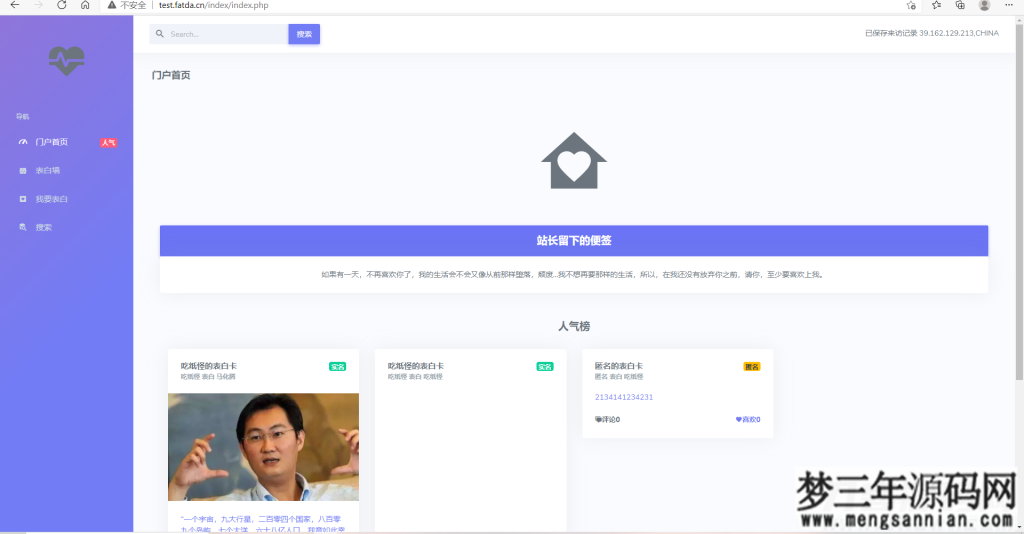
Task: Click the magnifier icon in the search box
Action: [160, 34]
